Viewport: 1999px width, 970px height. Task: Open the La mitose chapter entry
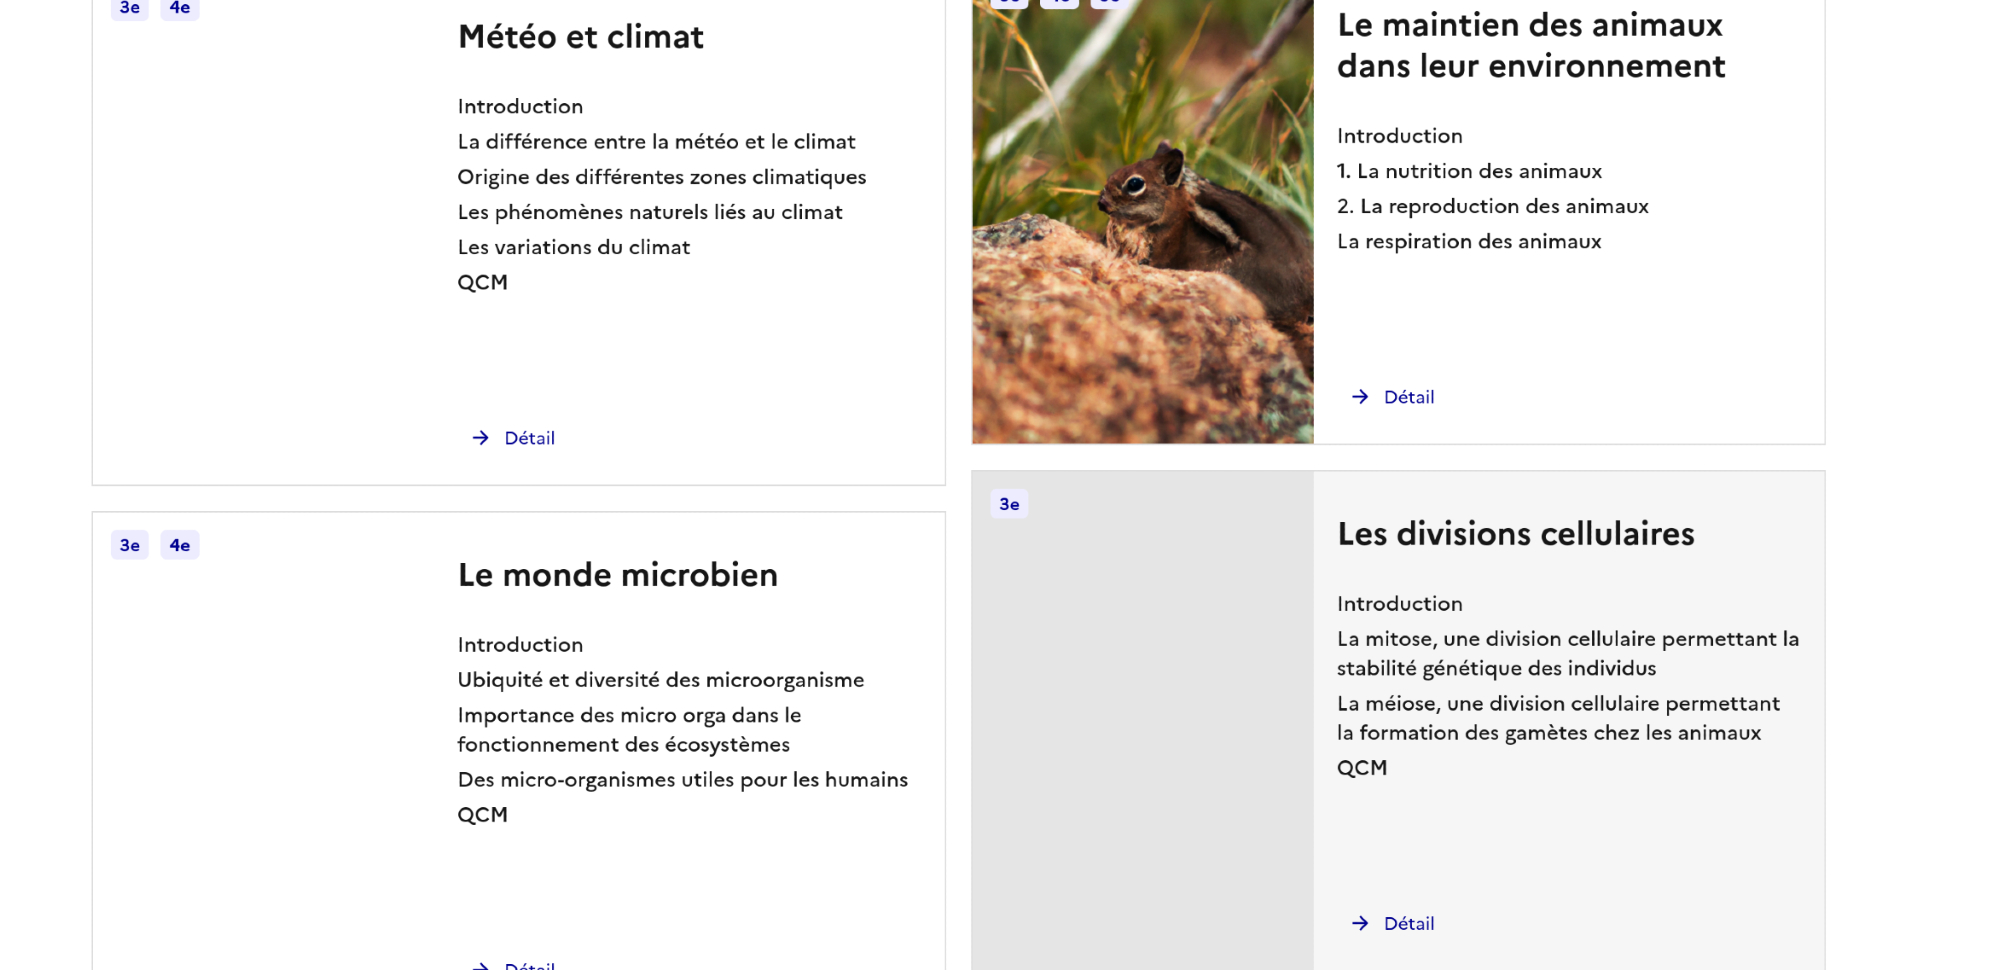point(1567,653)
